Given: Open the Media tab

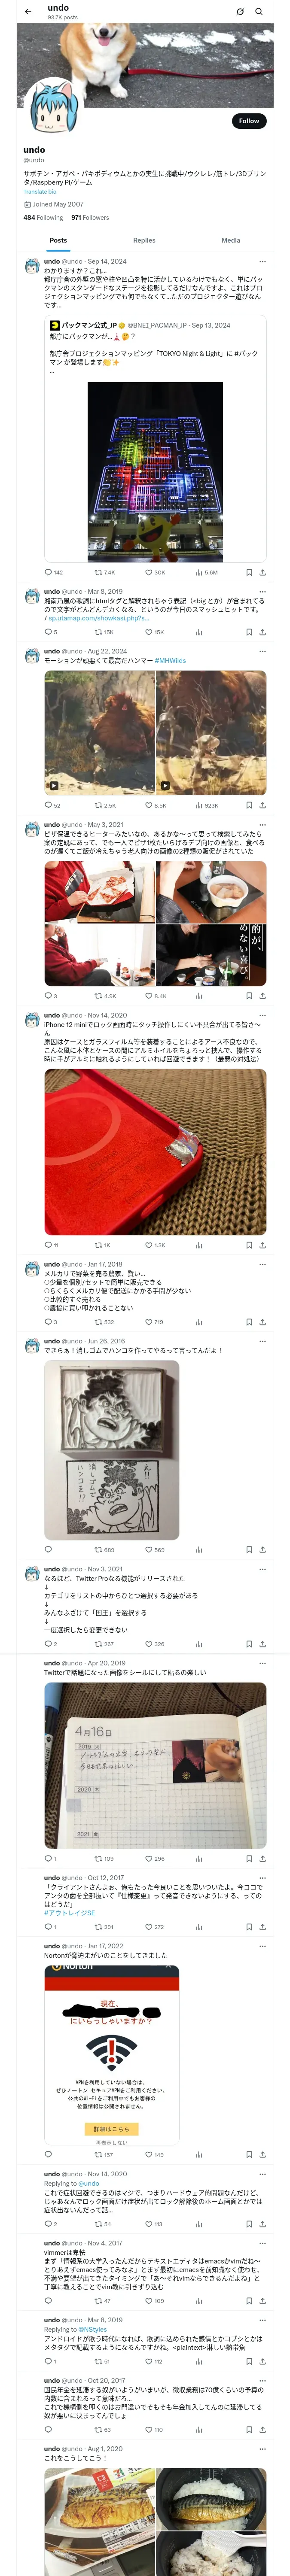Looking at the screenshot, I should [231, 240].
